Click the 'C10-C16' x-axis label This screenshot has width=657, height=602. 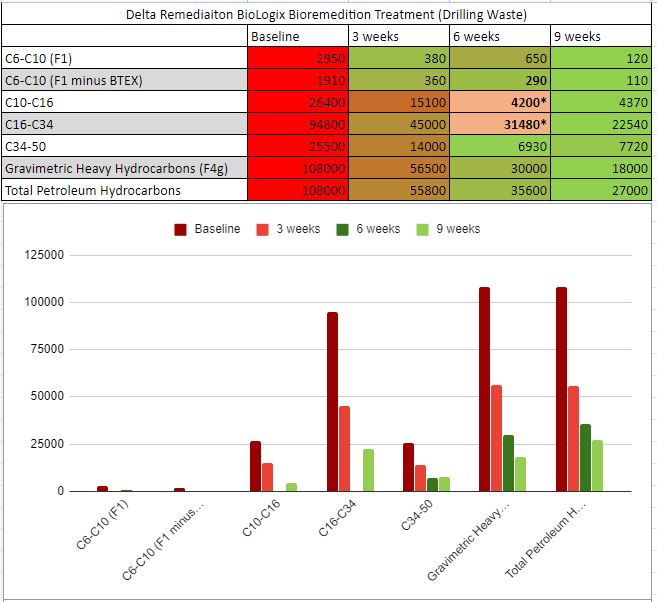pos(261,519)
